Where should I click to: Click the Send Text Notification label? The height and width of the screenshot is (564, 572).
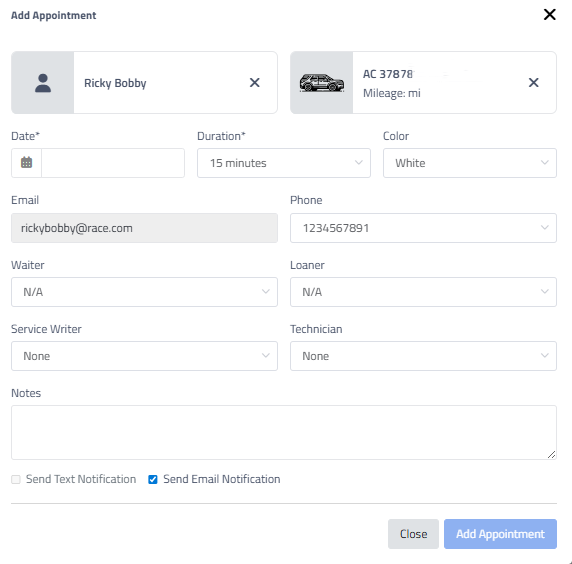pos(81,479)
